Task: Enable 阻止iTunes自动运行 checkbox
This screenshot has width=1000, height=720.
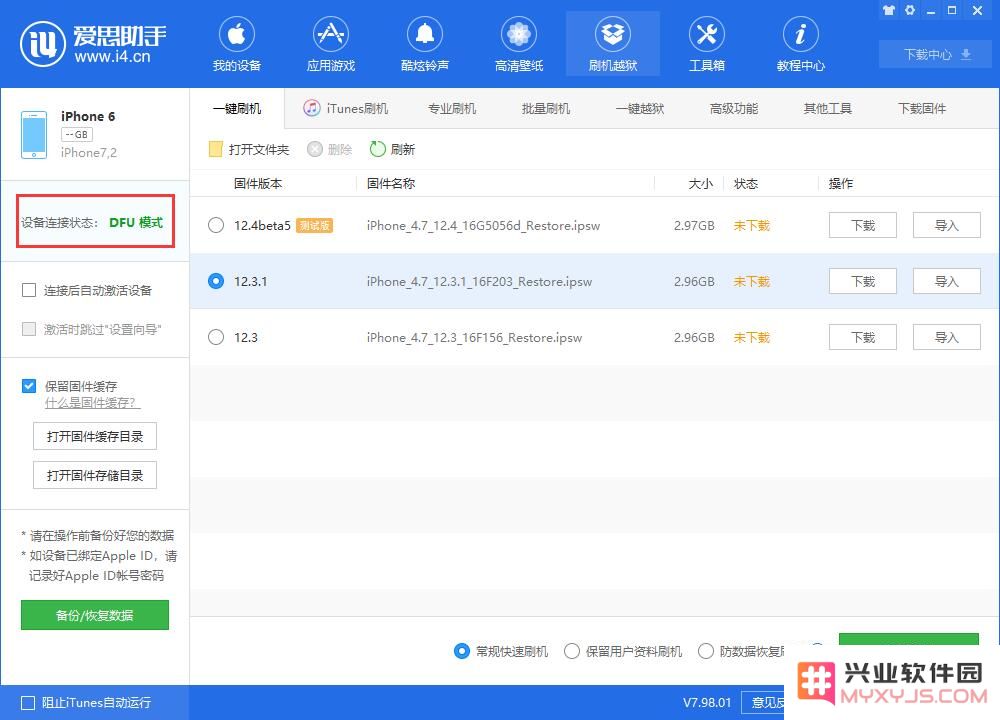Action: coord(28,703)
